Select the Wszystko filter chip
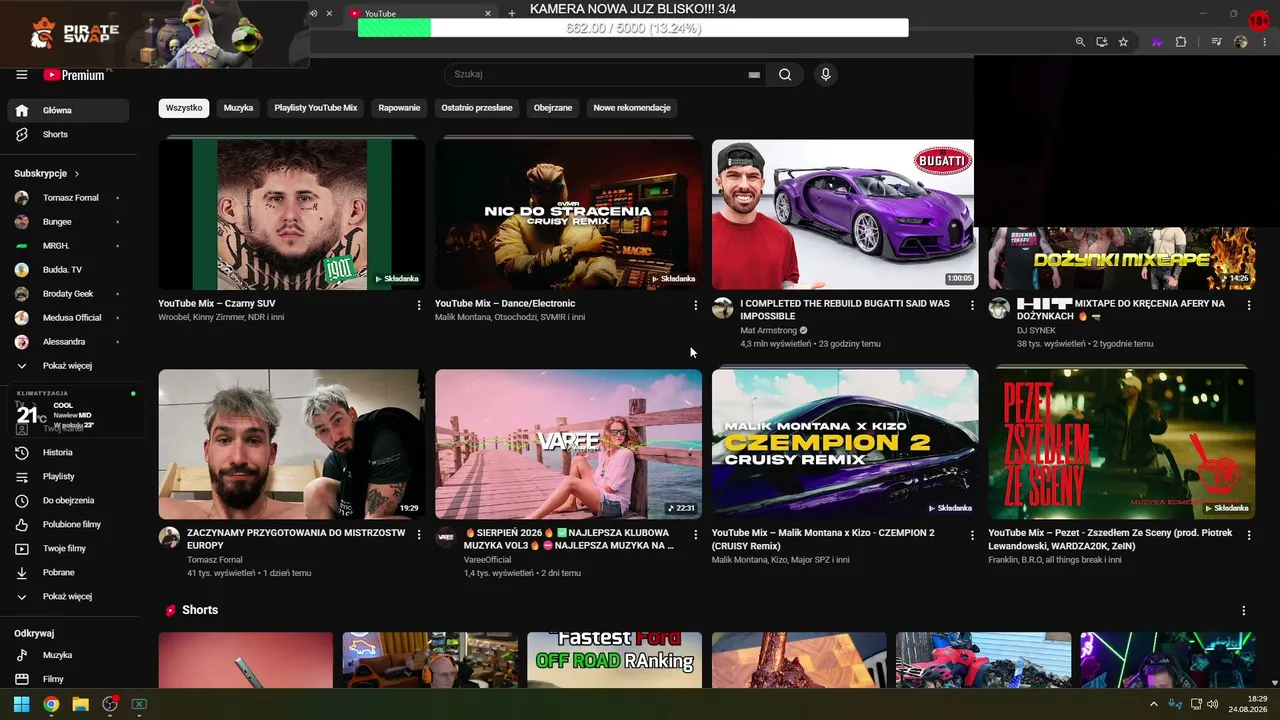Viewport: 1280px width, 720px height. point(184,108)
